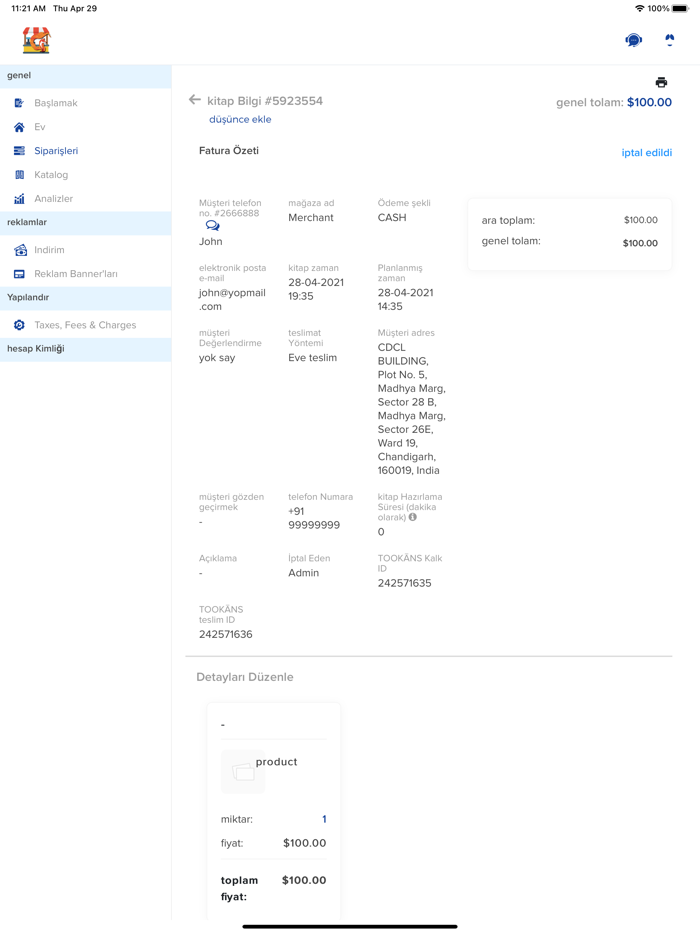Open the support chat headset icon
The width and height of the screenshot is (700, 934).
[x=633, y=40]
